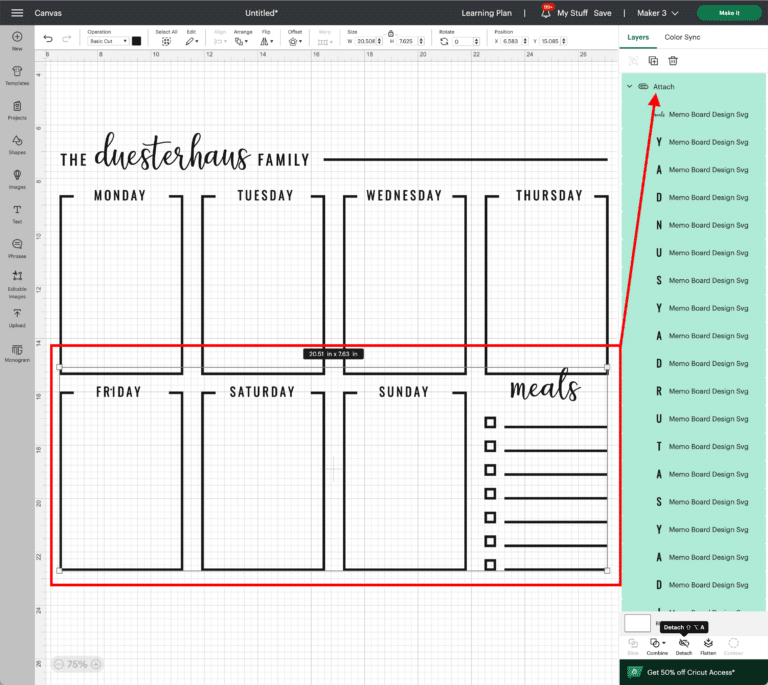Click the Undo arrow icon
This screenshot has height=685, width=768.
pos(47,38)
